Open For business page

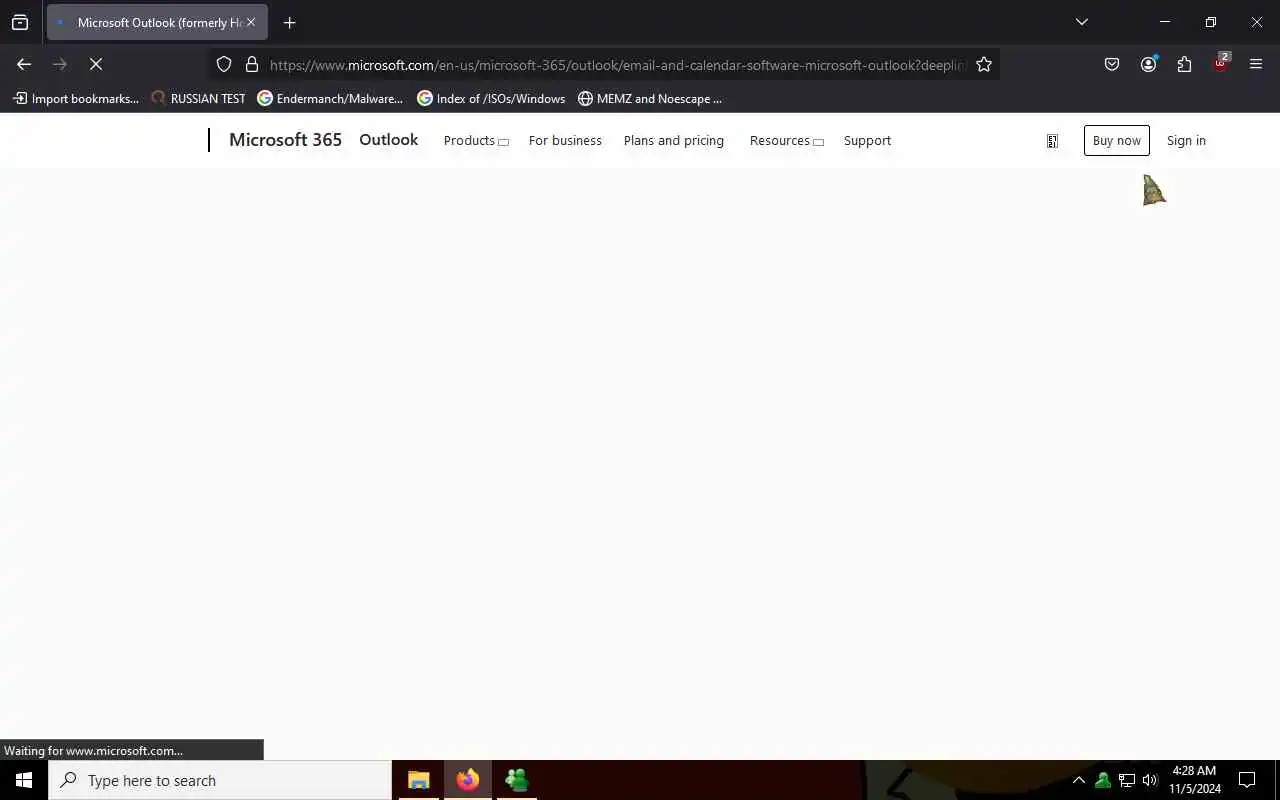point(565,141)
